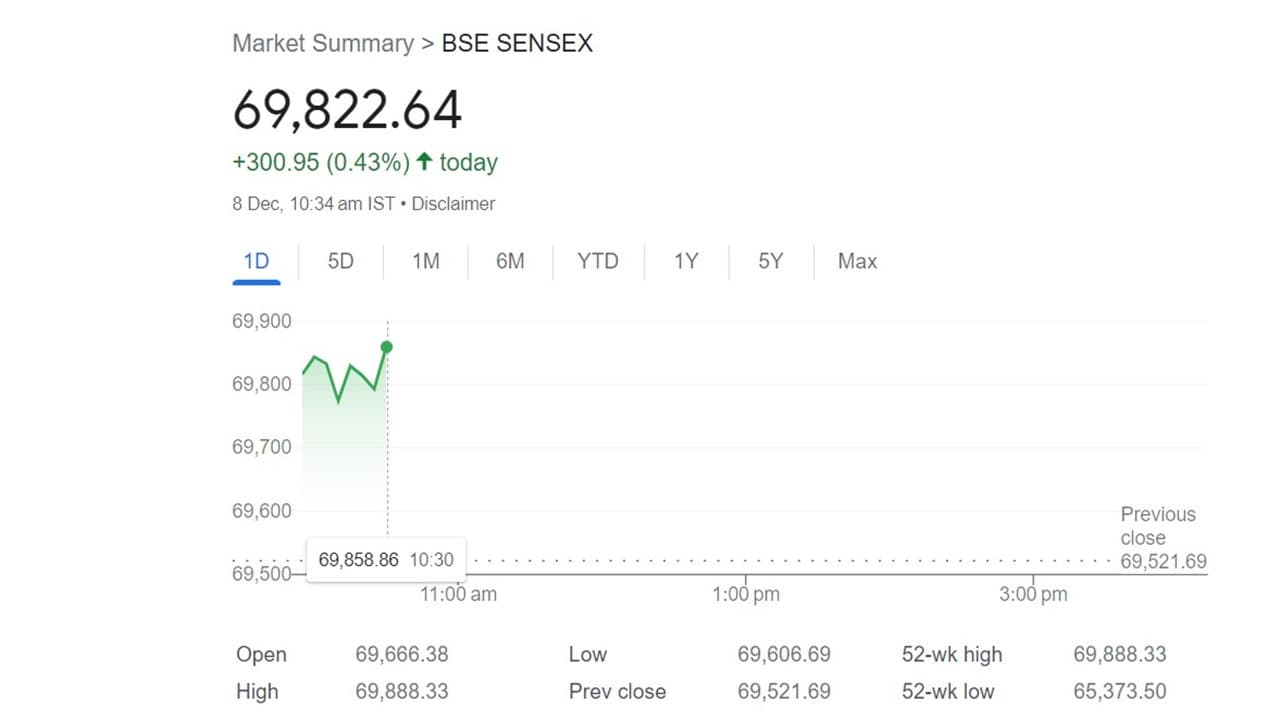The width and height of the screenshot is (1280, 720).
Task: Select the 1D time range tab
Action: point(256,262)
